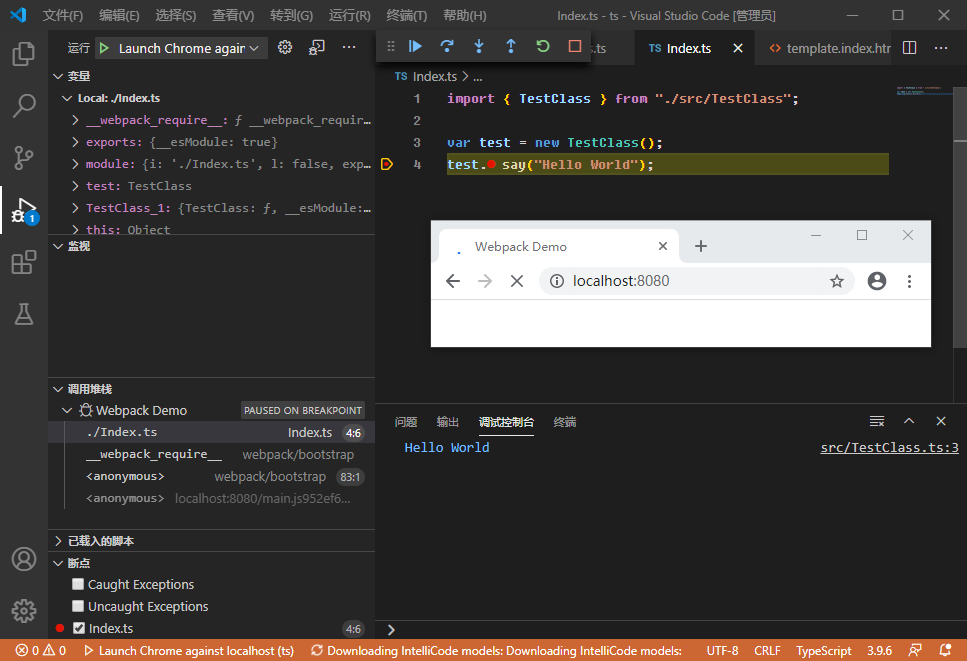Switch to the 终端 panel tab
Viewport: 967px width, 661px height.
565,422
